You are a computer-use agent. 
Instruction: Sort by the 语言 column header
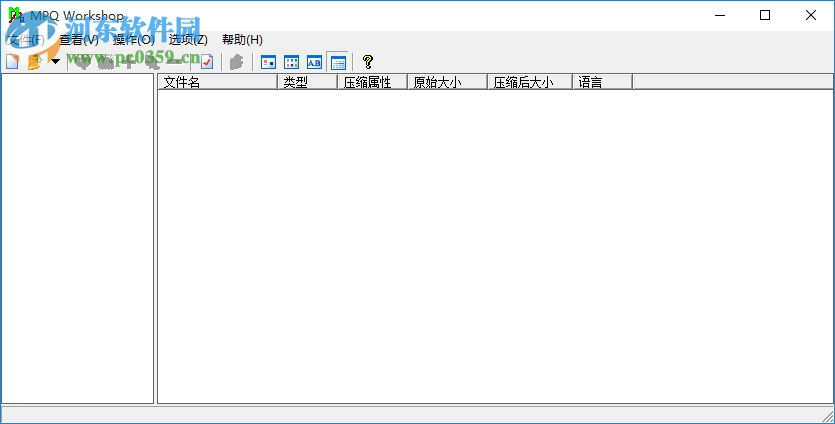coord(602,82)
